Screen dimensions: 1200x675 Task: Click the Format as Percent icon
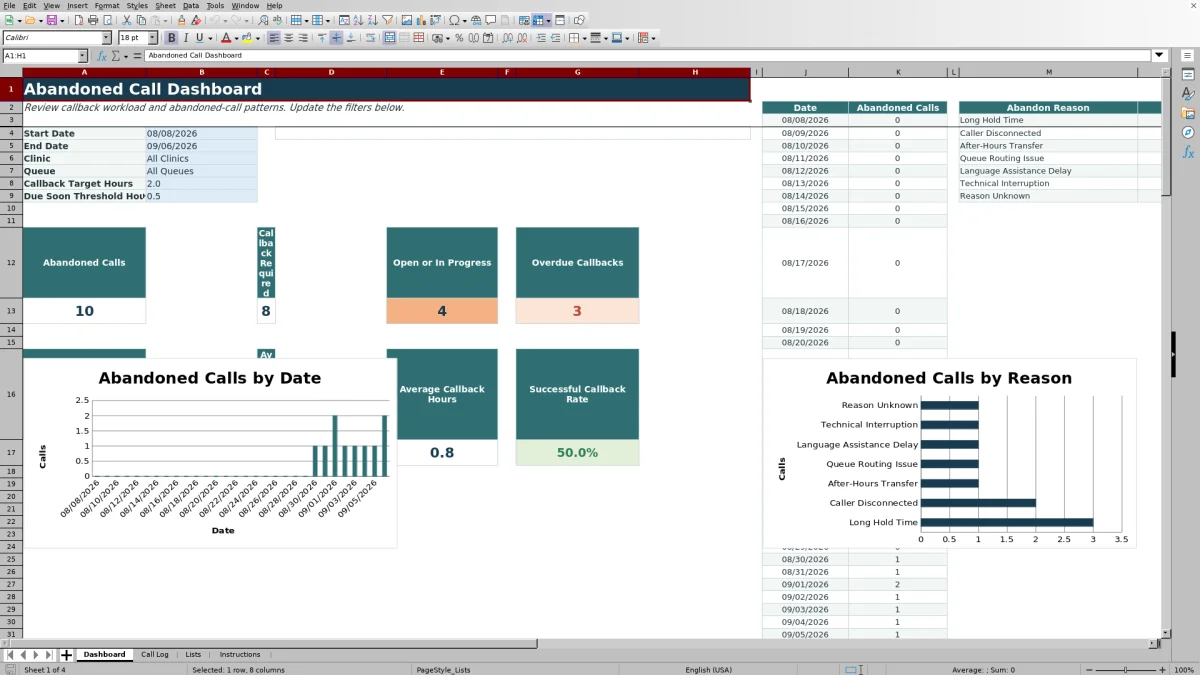458,38
